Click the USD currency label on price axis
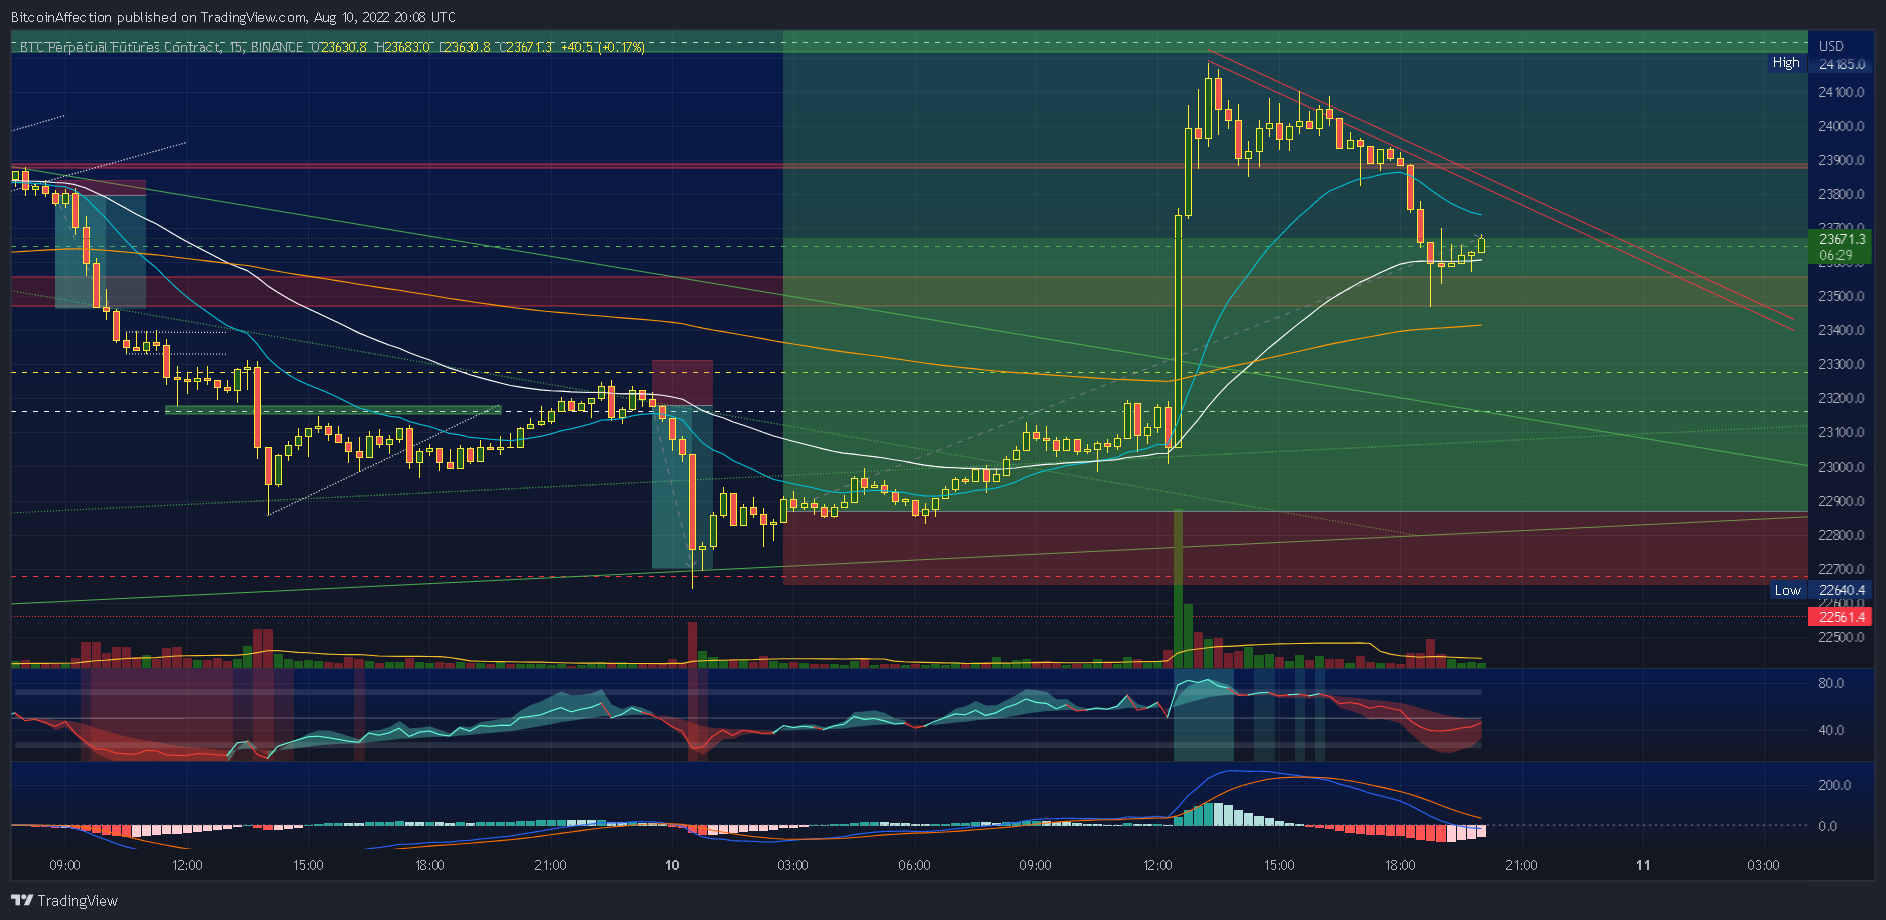Image resolution: width=1886 pixels, height=920 pixels. (x=1831, y=46)
